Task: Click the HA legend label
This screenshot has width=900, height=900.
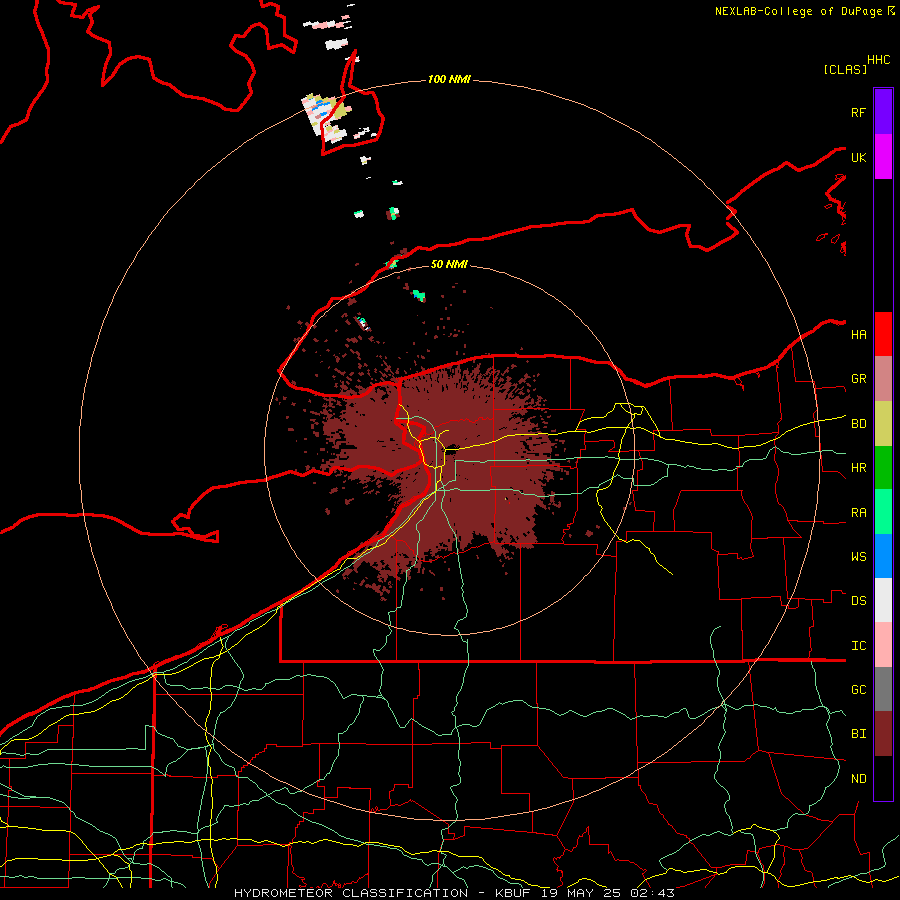Action: [x=858, y=334]
